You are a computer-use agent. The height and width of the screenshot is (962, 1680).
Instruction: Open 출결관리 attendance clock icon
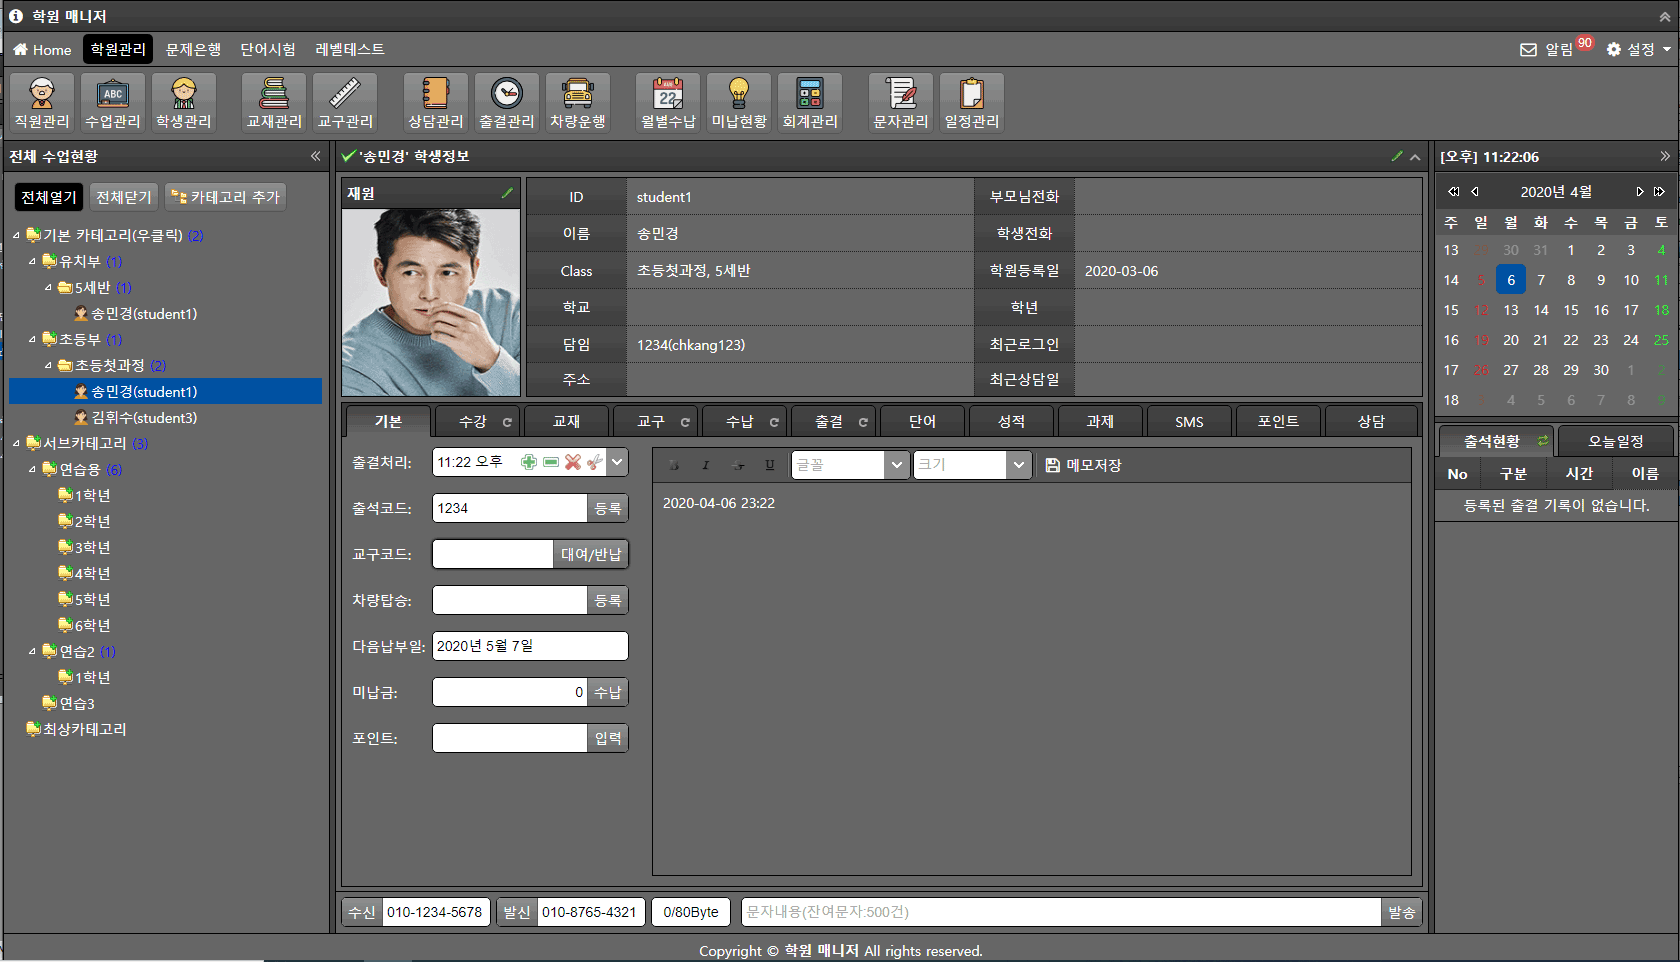(506, 102)
